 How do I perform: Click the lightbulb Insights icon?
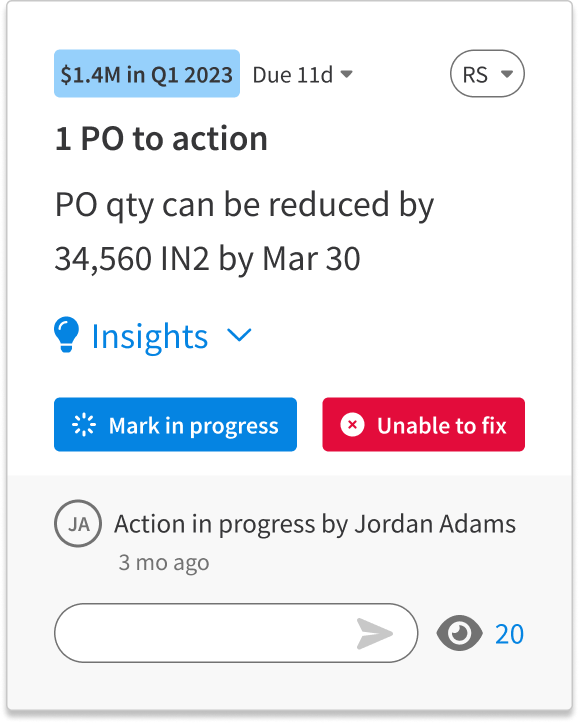(x=66, y=335)
